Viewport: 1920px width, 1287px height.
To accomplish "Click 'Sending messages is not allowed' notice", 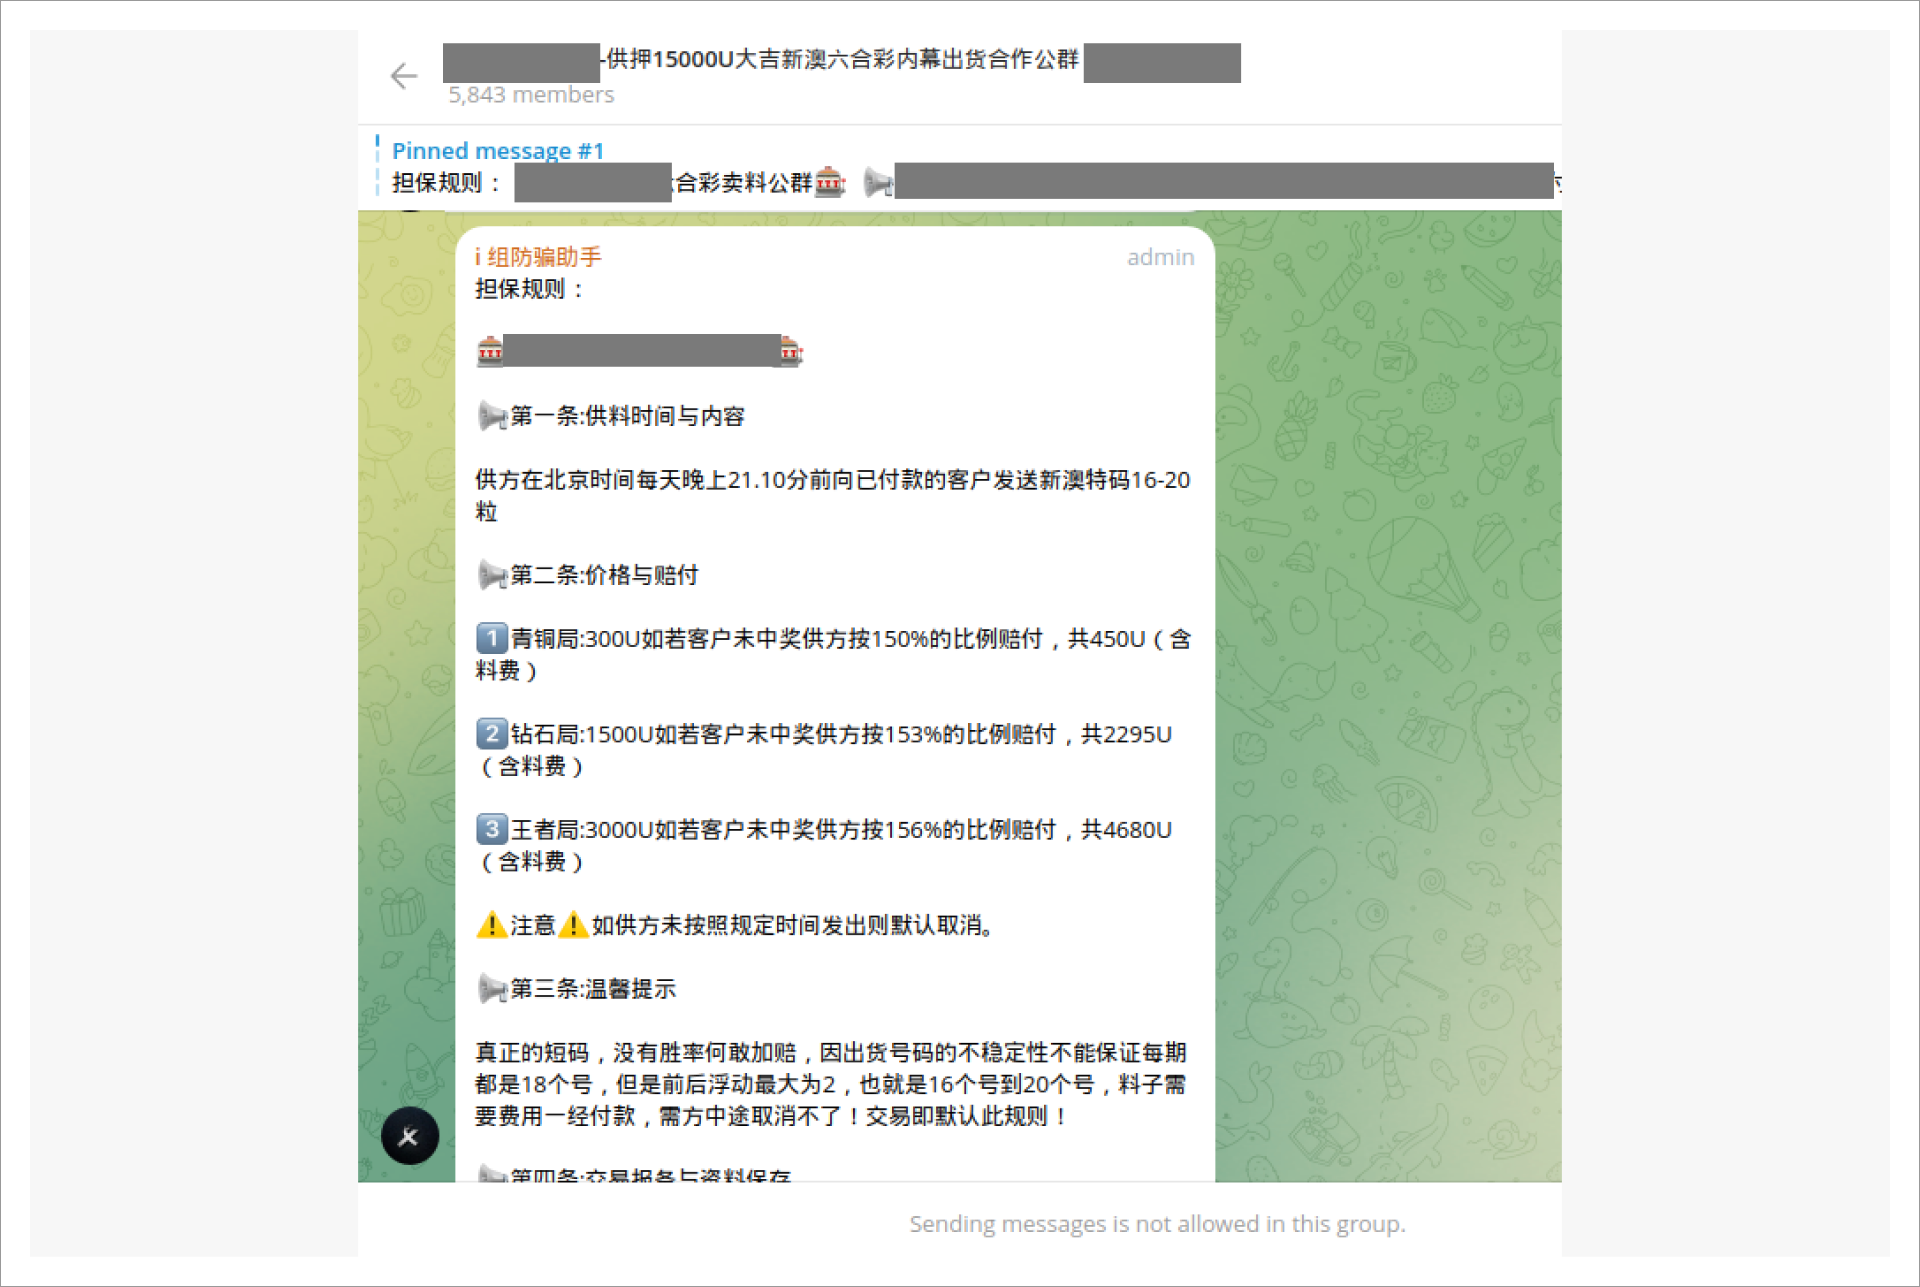I will (1157, 1224).
